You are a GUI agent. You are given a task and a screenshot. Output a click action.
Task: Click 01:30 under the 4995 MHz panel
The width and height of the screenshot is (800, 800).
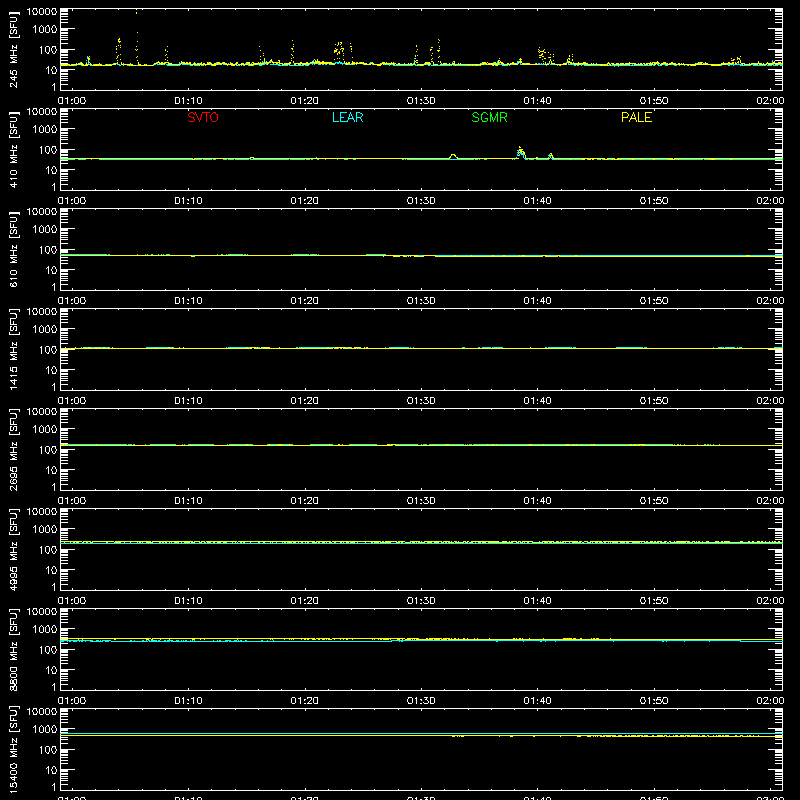coord(421,601)
